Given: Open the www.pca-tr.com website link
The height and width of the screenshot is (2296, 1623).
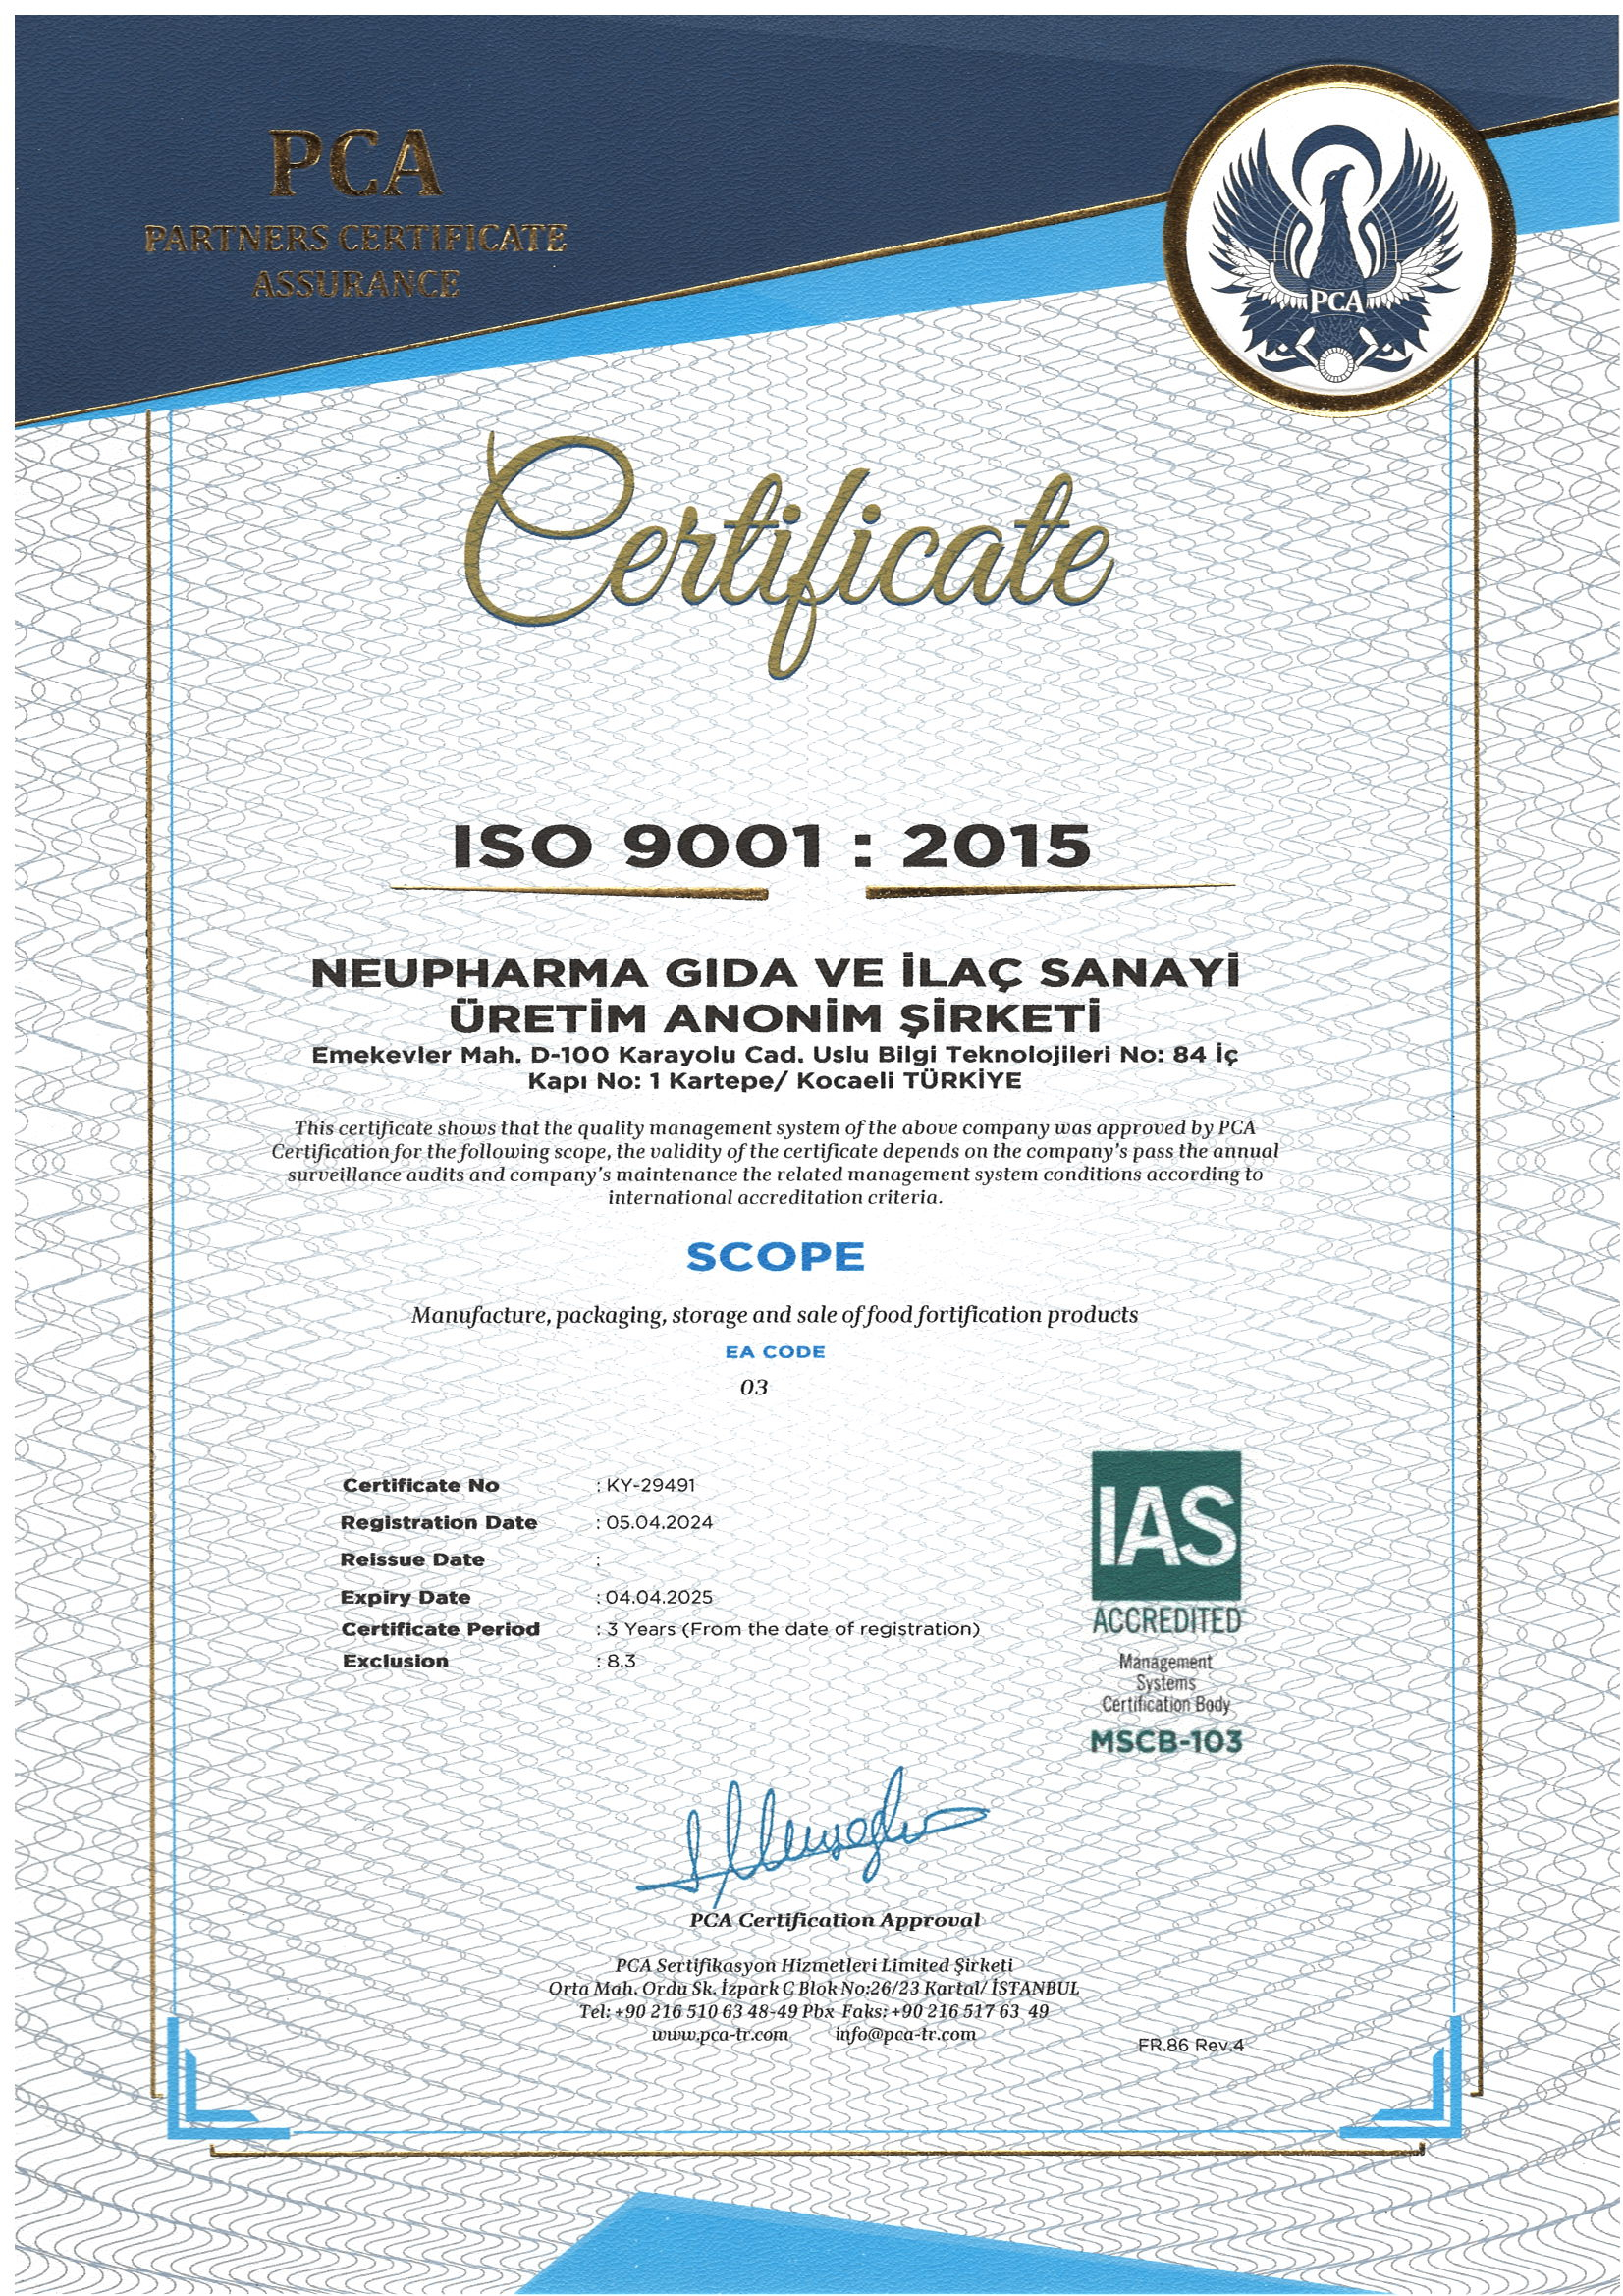Looking at the screenshot, I should point(720,2033).
